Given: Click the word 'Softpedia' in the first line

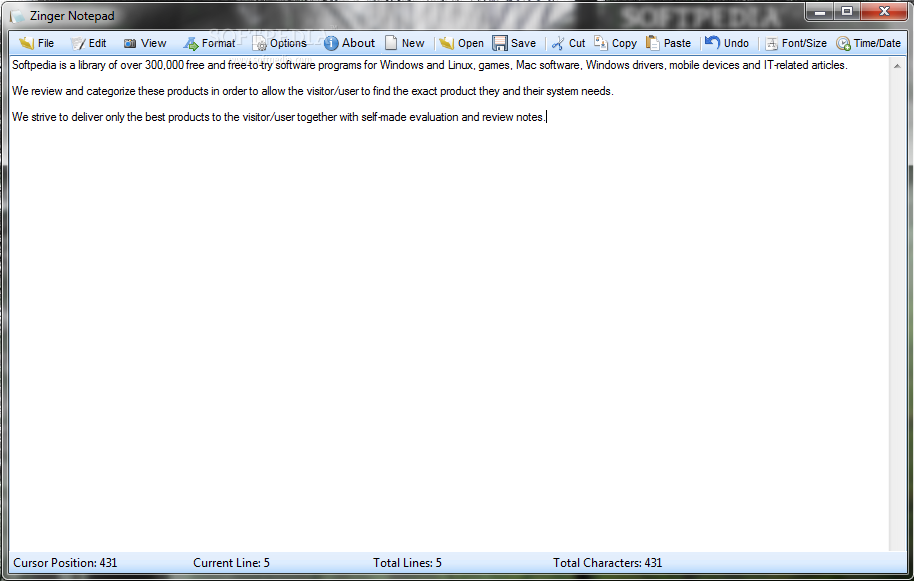Looking at the screenshot, I should pyautogui.click(x=34, y=65).
